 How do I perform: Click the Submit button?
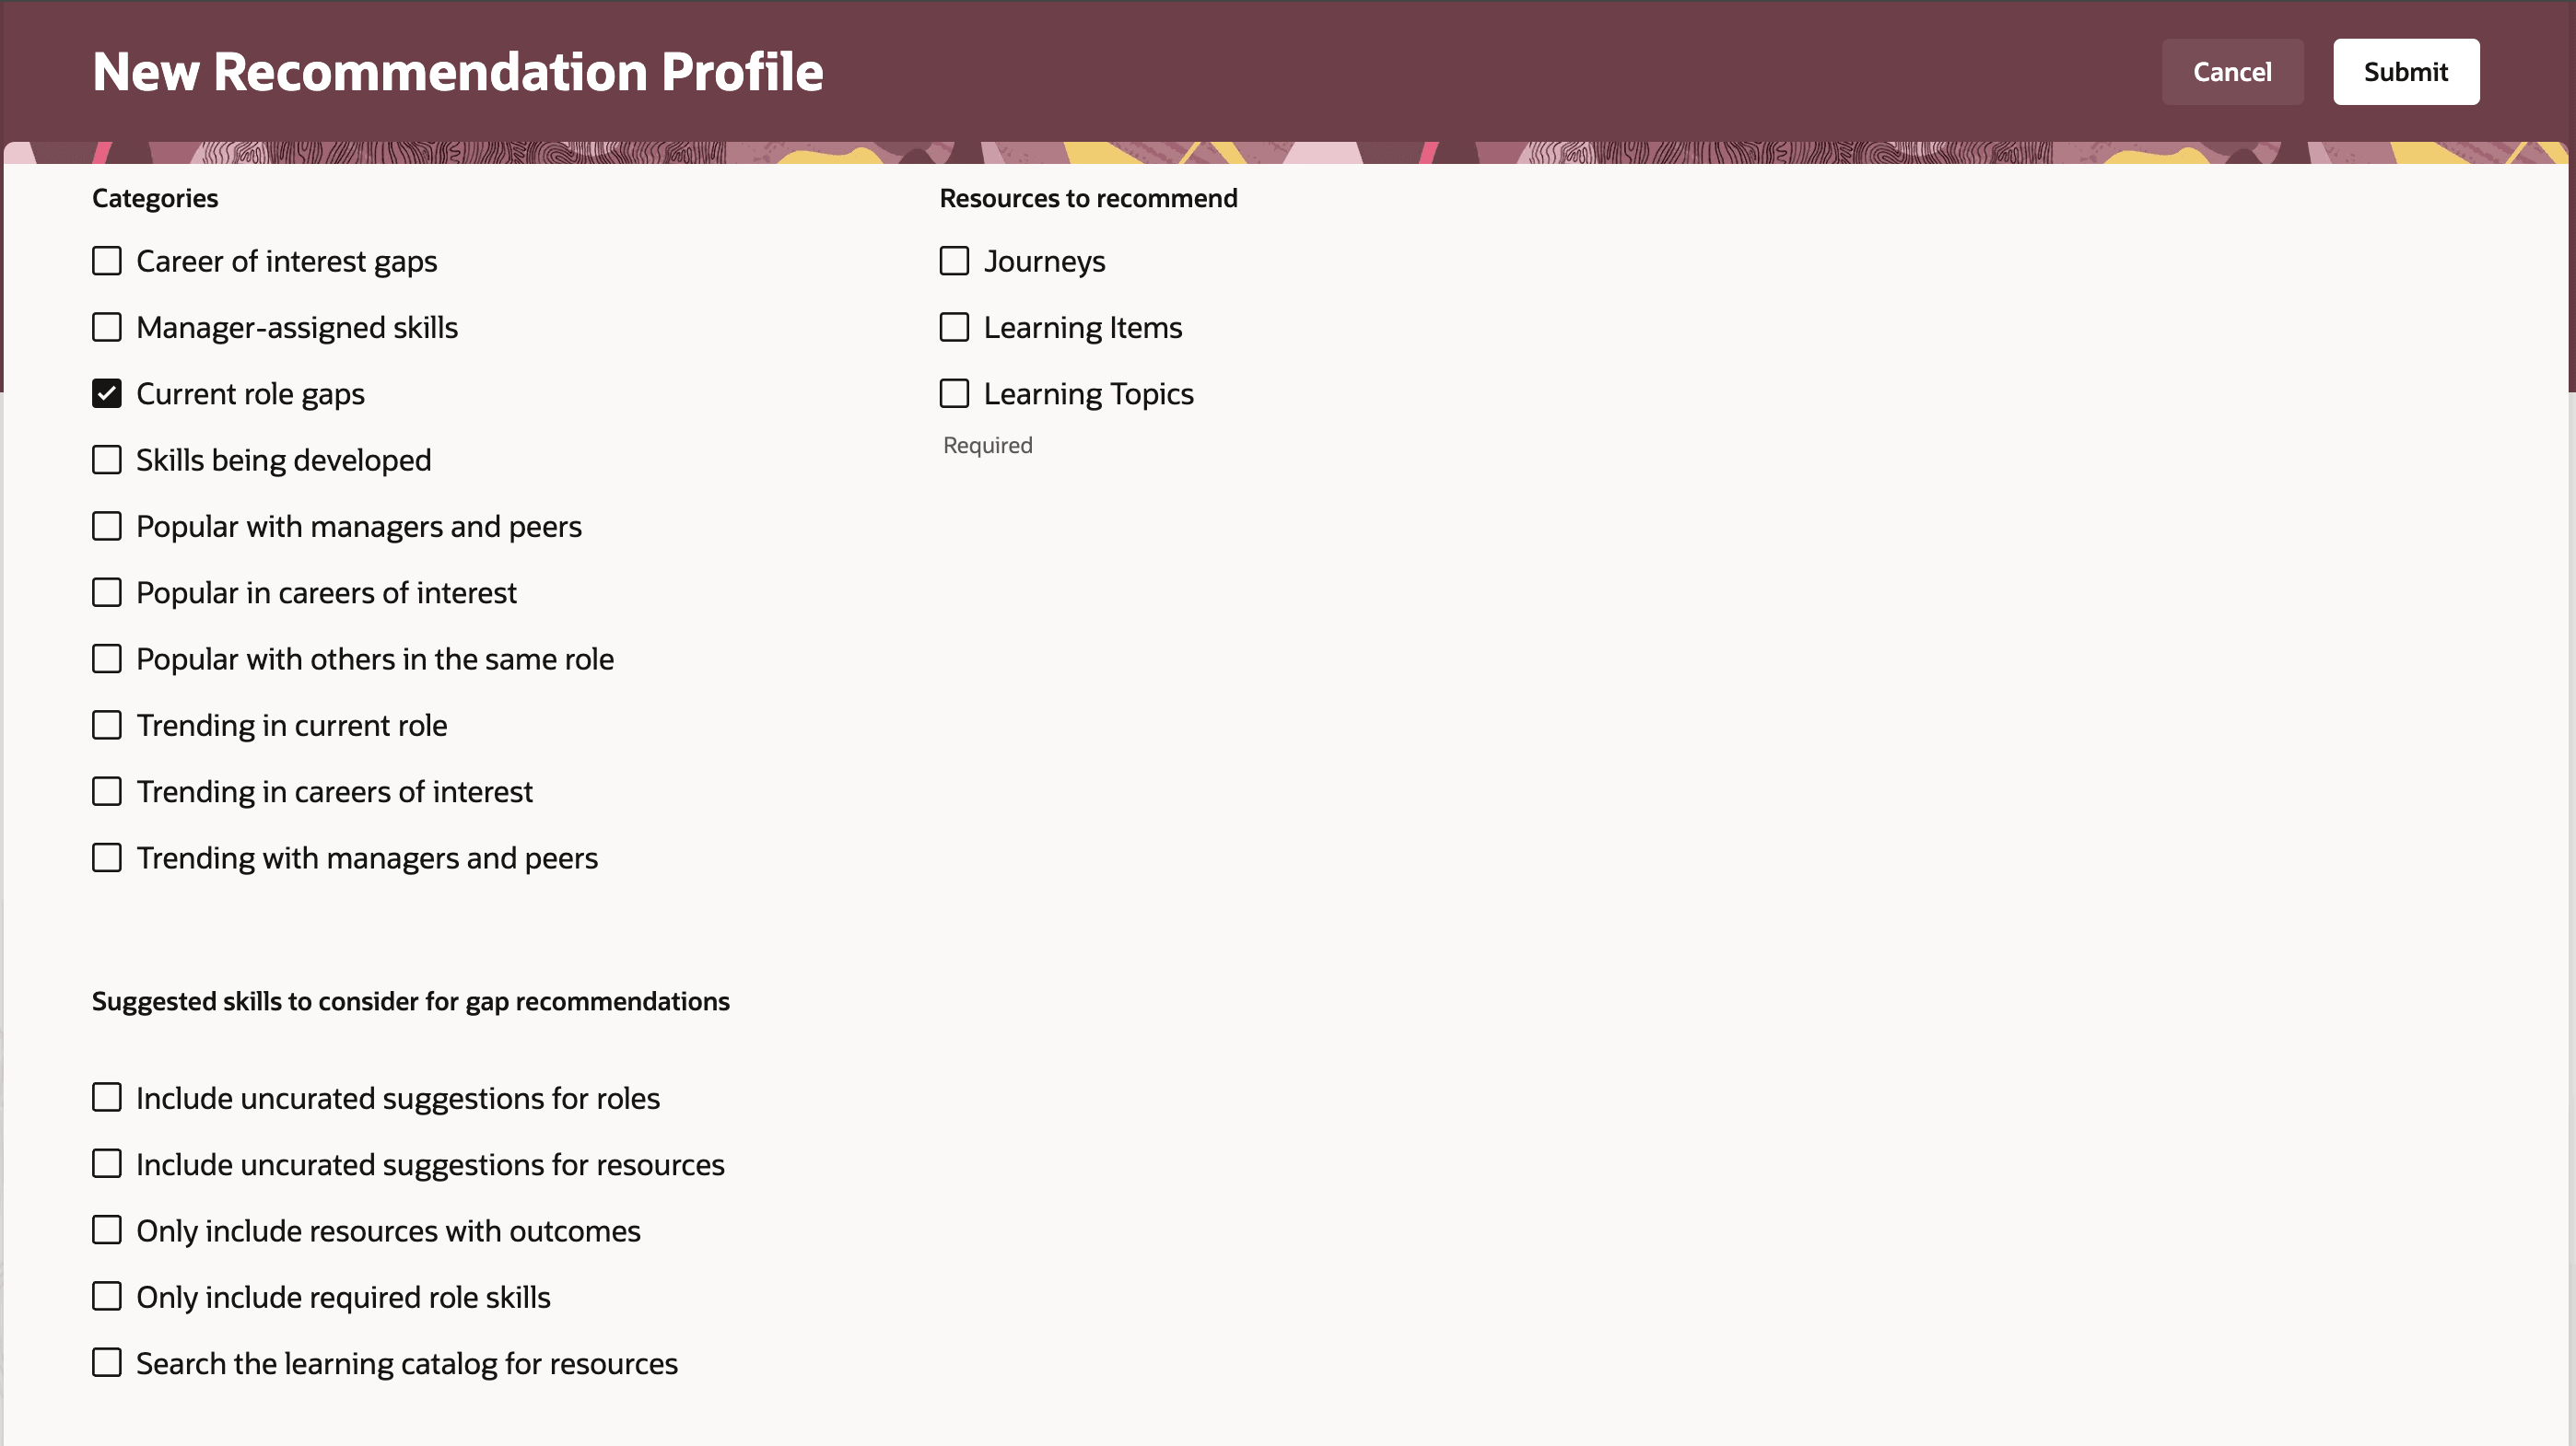point(2405,72)
